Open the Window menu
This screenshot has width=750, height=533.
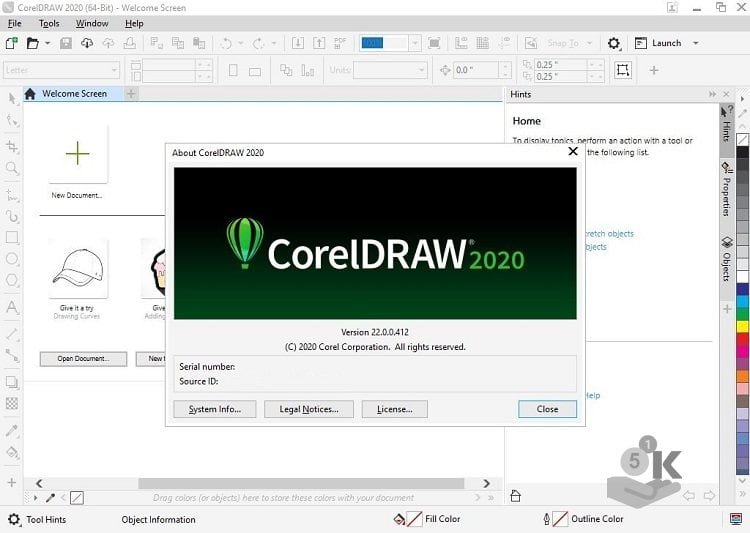[92, 23]
